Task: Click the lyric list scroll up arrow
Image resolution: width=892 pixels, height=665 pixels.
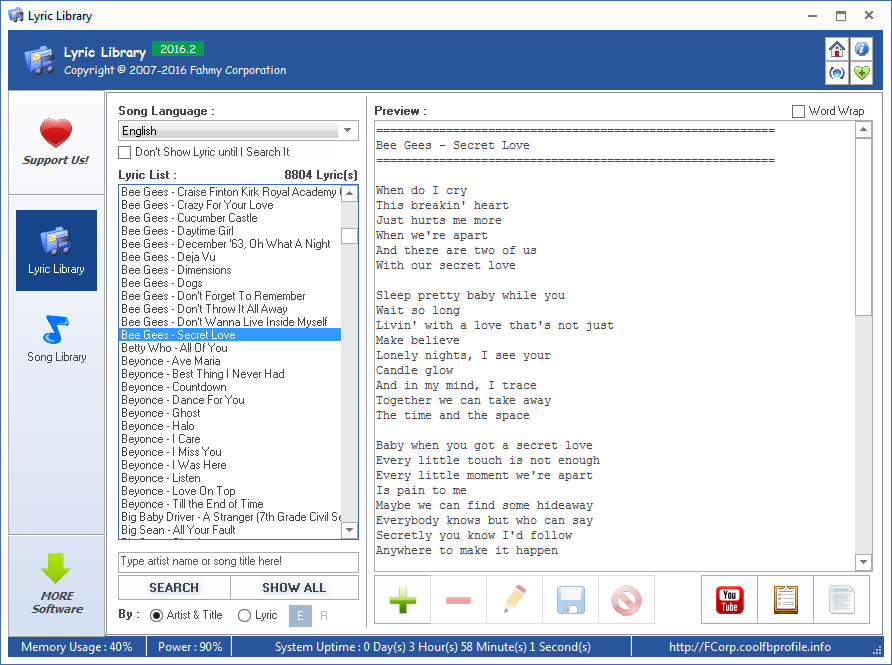Action: point(349,193)
